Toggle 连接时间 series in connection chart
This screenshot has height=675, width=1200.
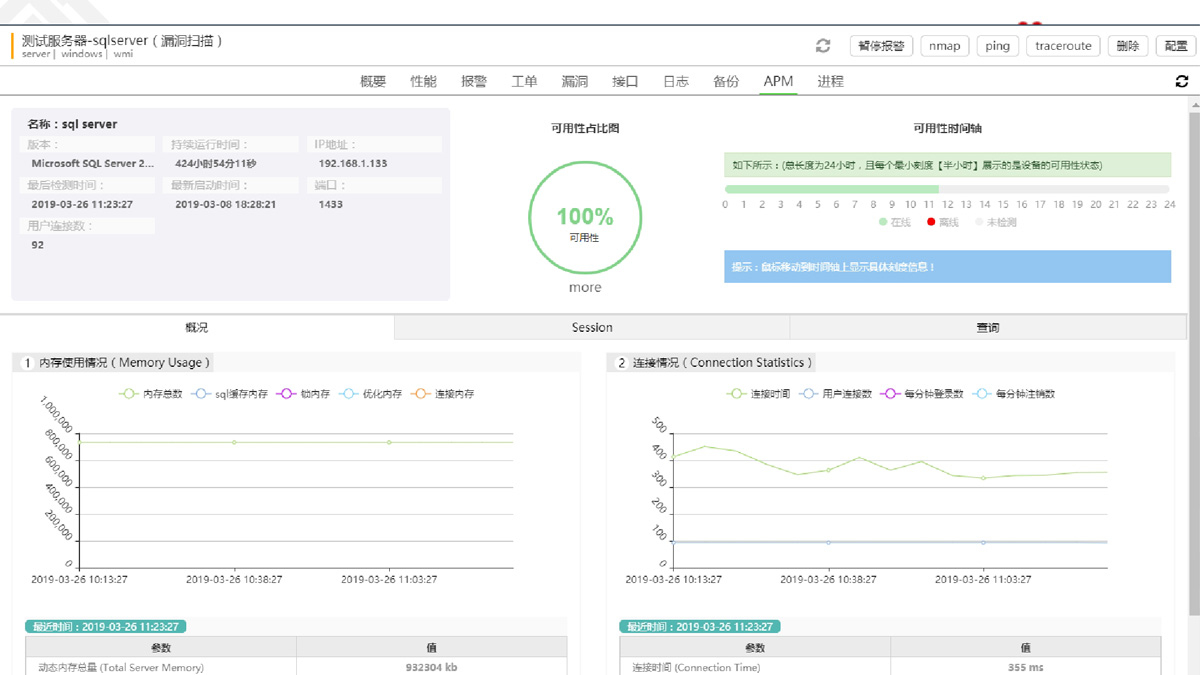click(x=759, y=394)
